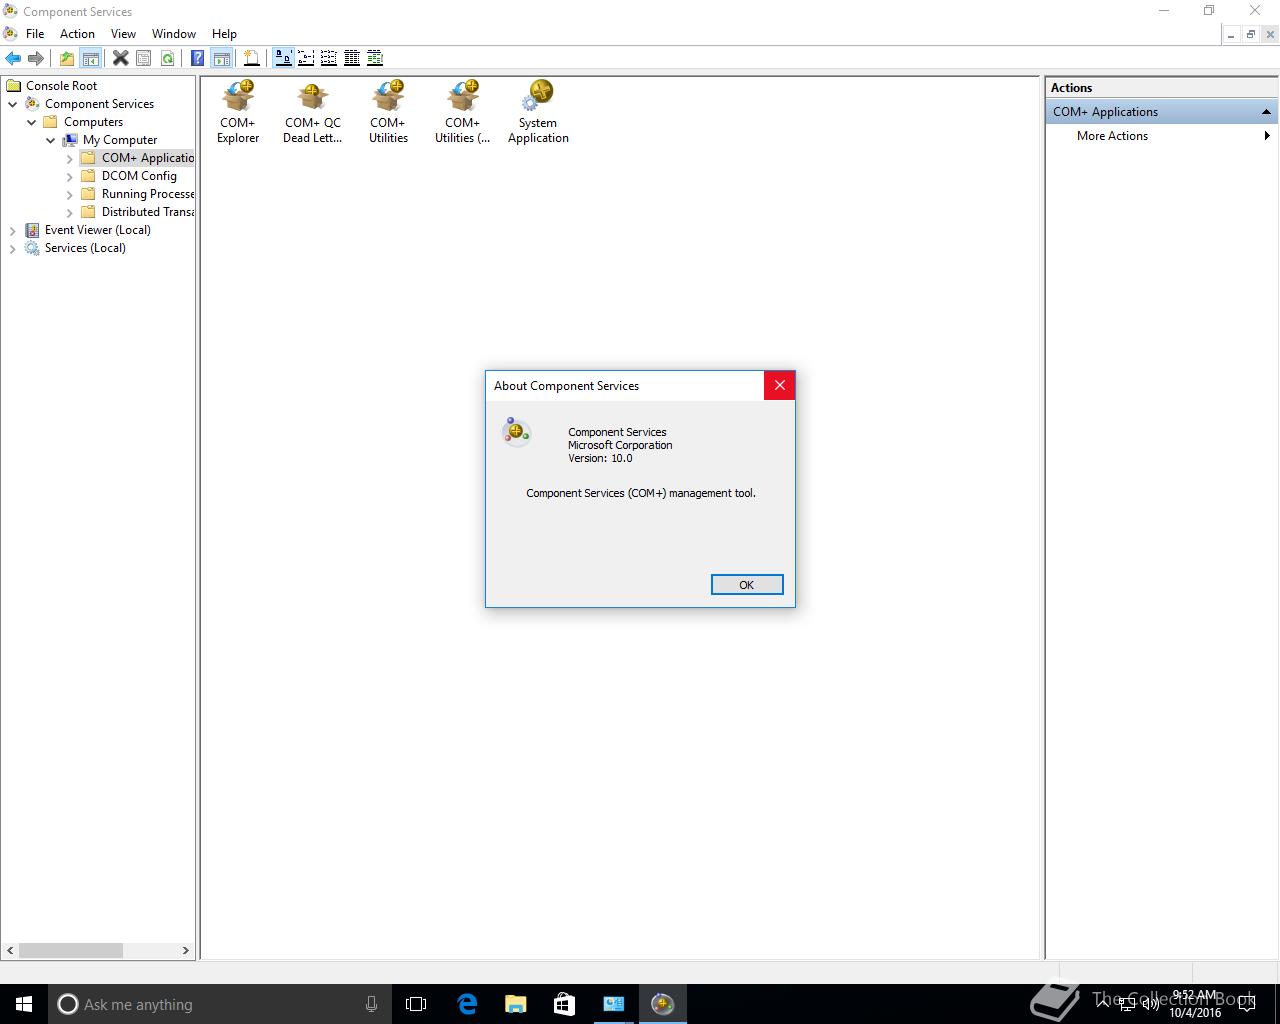Expand the COM+ Applications tree node
This screenshot has height=1024, width=1280.
pyautogui.click(x=70, y=158)
